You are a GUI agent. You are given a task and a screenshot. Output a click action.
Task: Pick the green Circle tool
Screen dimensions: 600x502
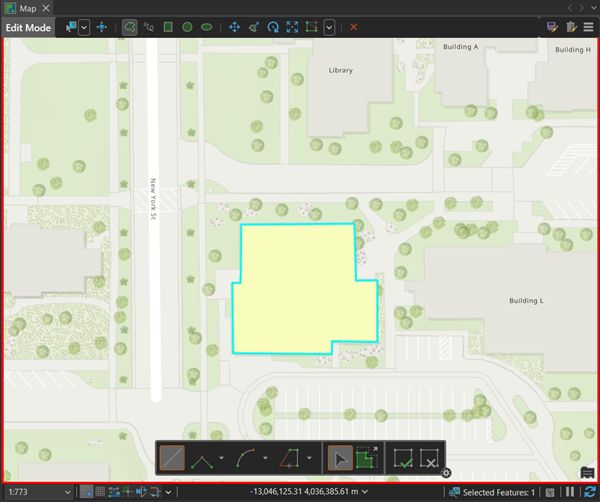point(187,27)
